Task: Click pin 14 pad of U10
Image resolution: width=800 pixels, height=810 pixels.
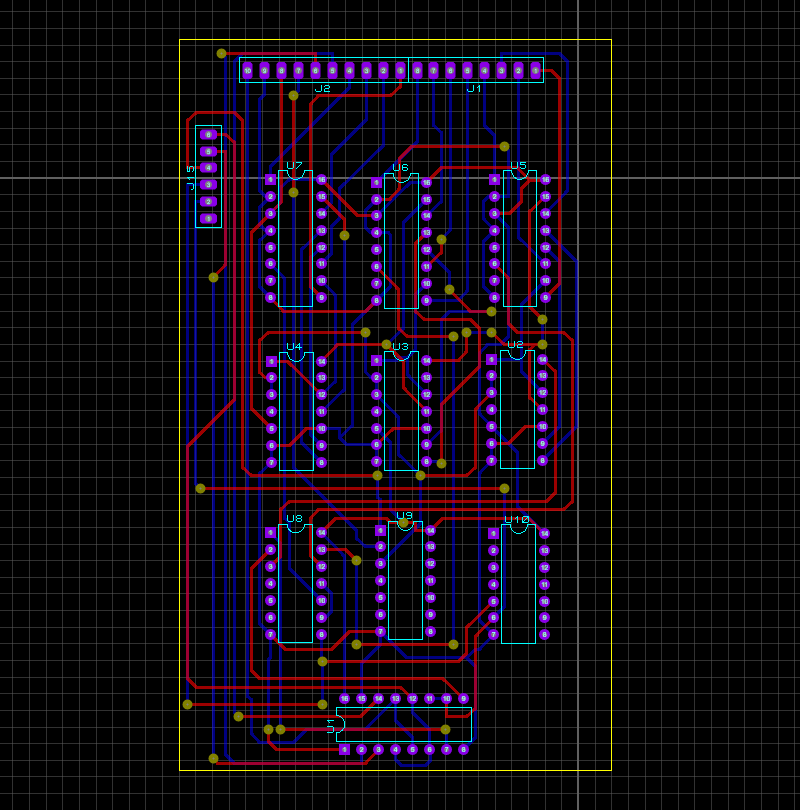Action: [x=544, y=534]
